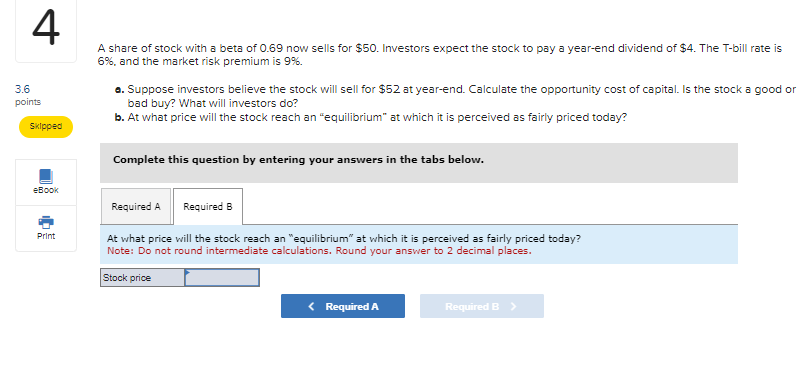Image resolution: width=805 pixels, height=382 pixels.
Task: Click the 3.6 points indicator
Action: click(28, 95)
